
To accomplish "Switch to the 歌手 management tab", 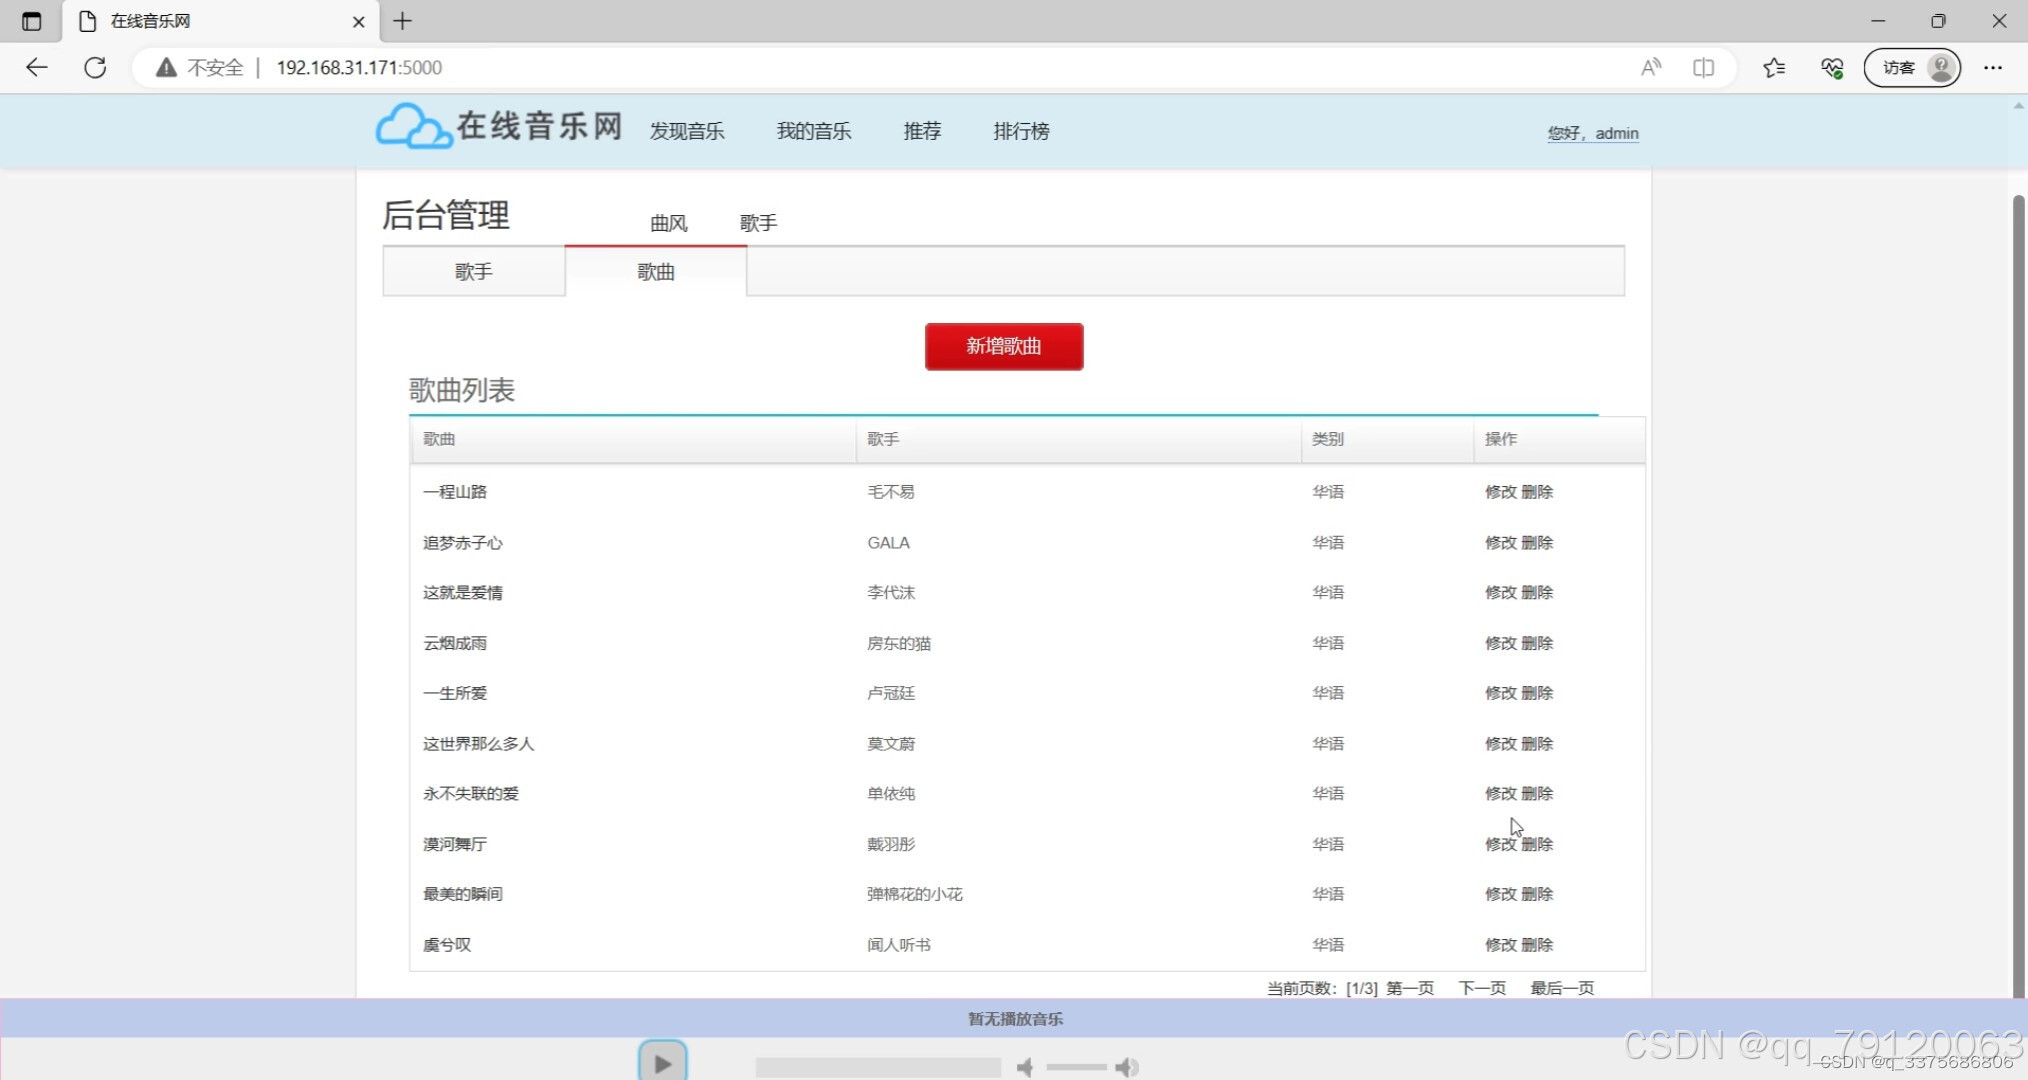I will point(473,272).
